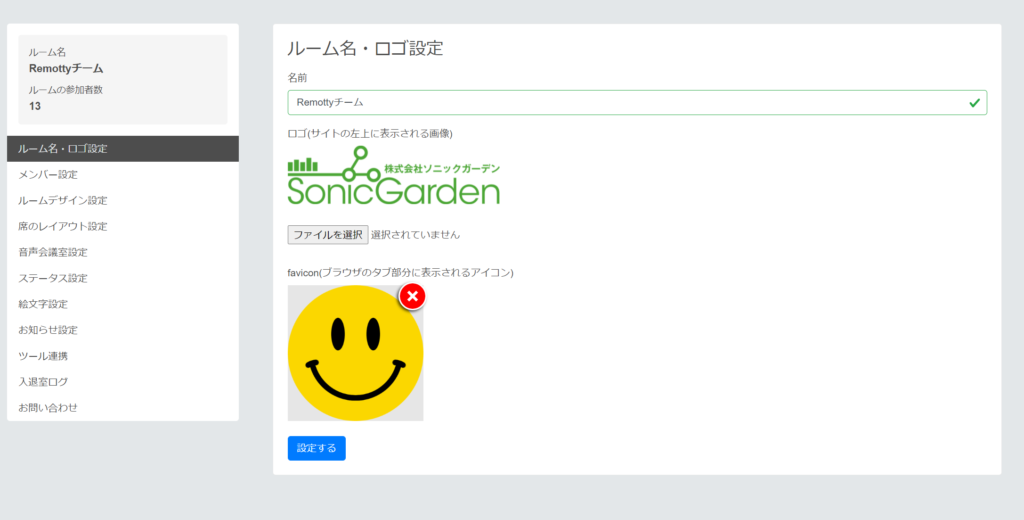The image size is (1024, 520).
Task: Click the SonicGarden logo image
Action: (x=394, y=175)
